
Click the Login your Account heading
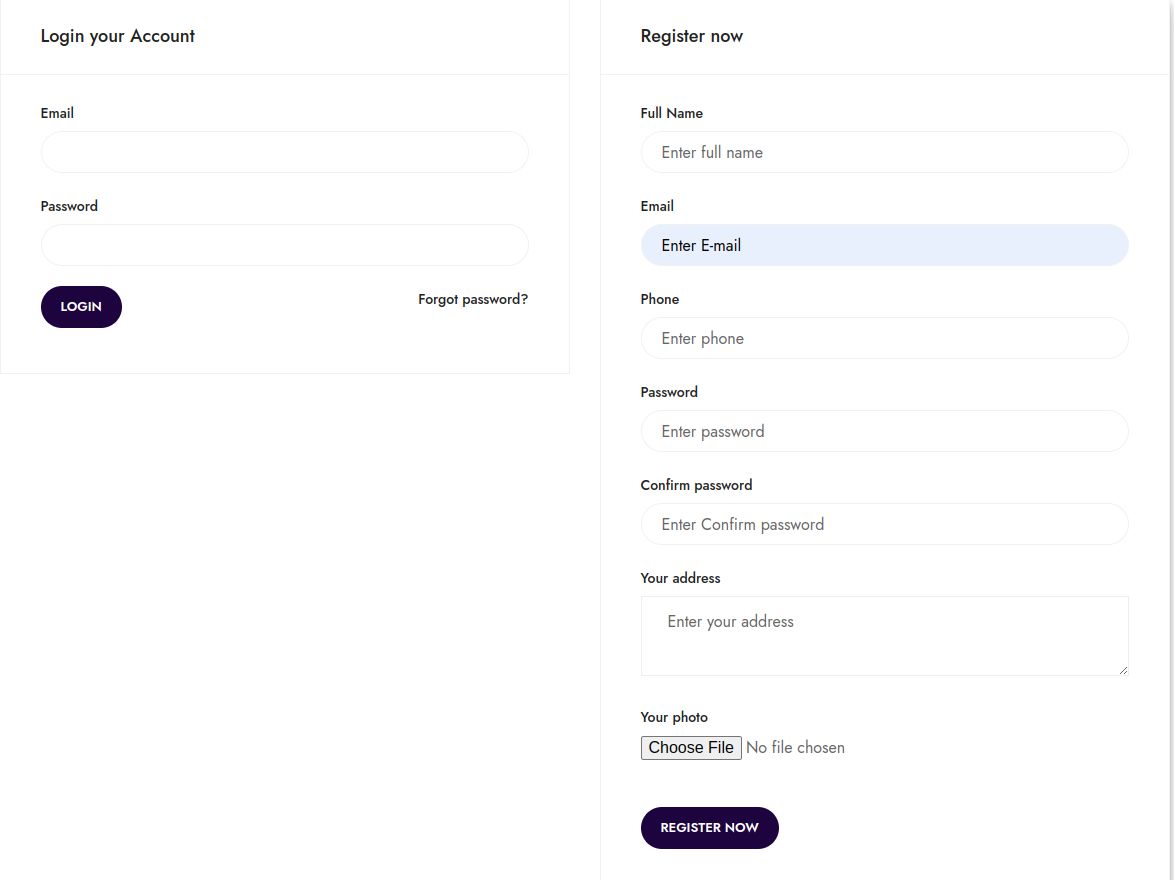[x=117, y=36]
